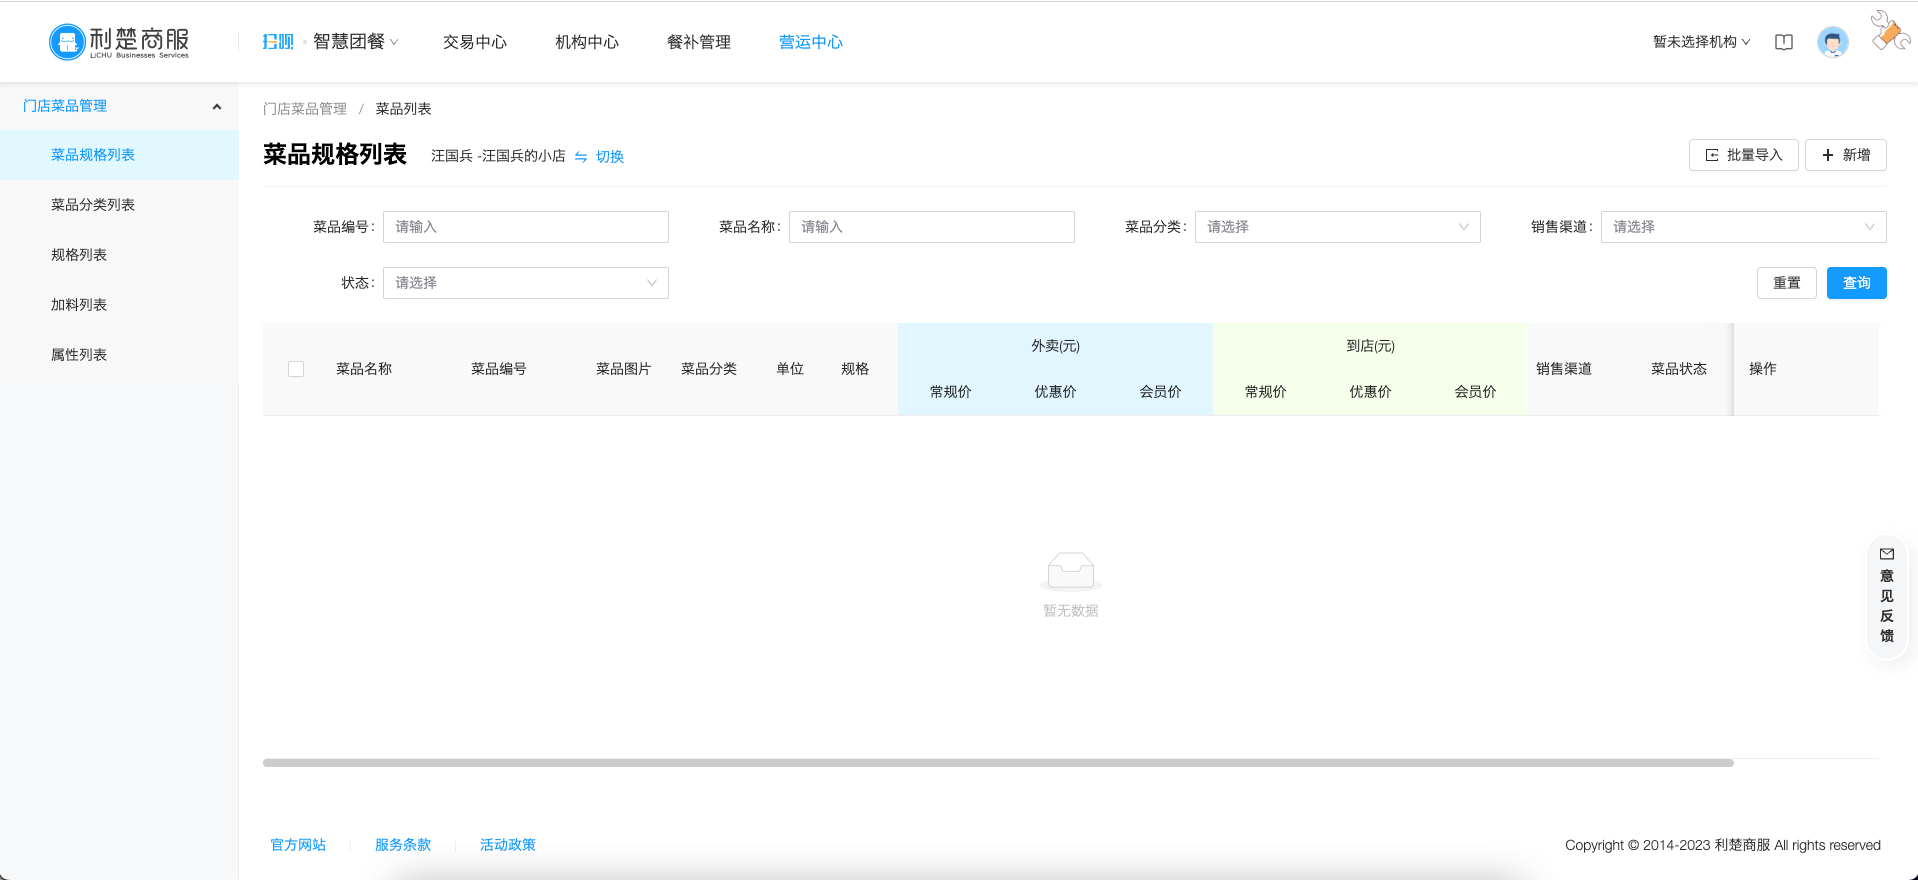Image resolution: width=1918 pixels, height=880 pixels.
Task: Click the 暂无数据 empty-state text
Action: click(x=1071, y=611)
